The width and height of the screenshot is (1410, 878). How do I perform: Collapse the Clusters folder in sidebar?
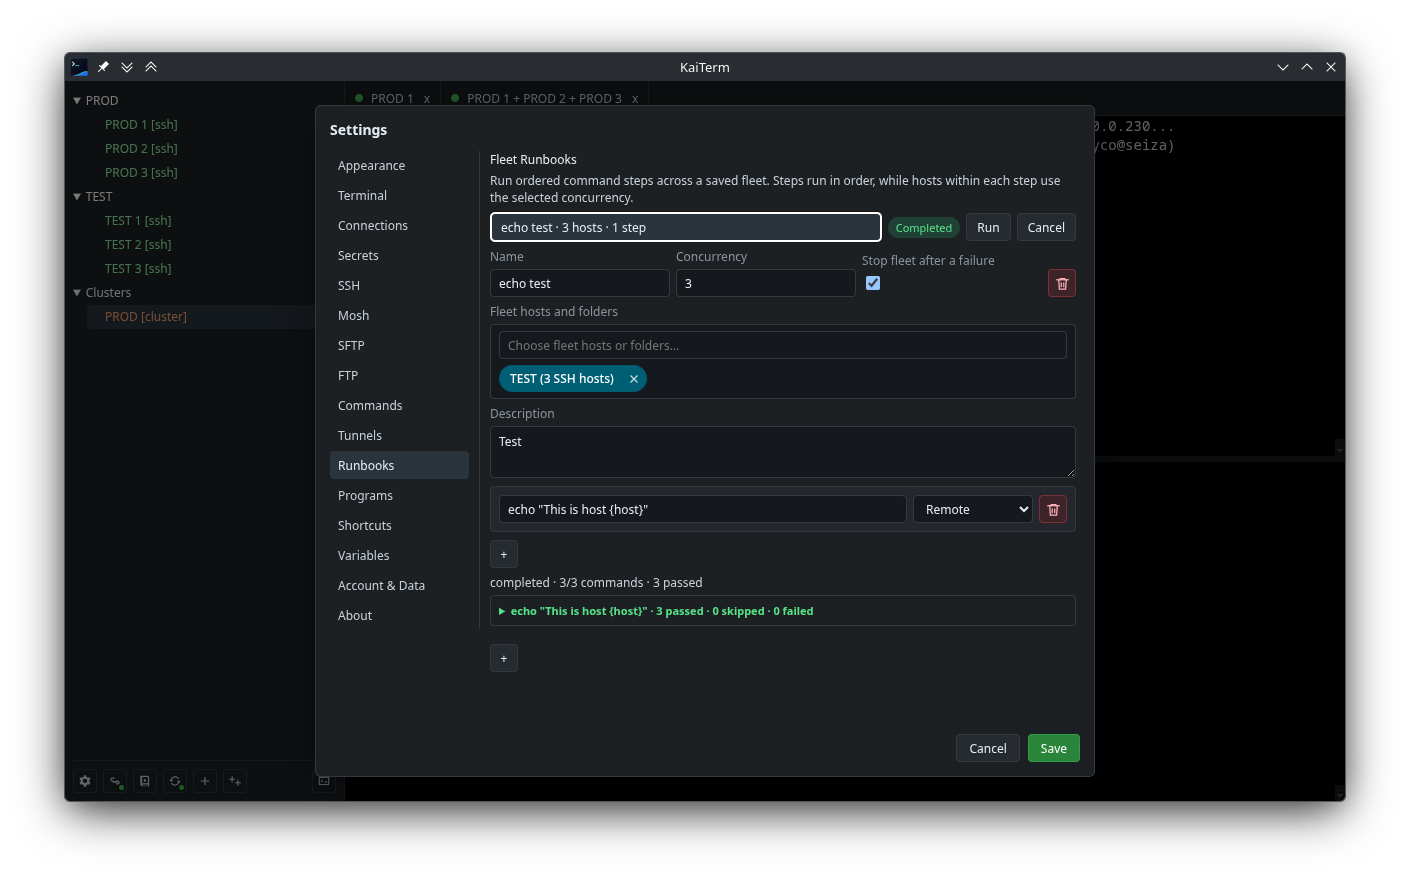(77, 293)
